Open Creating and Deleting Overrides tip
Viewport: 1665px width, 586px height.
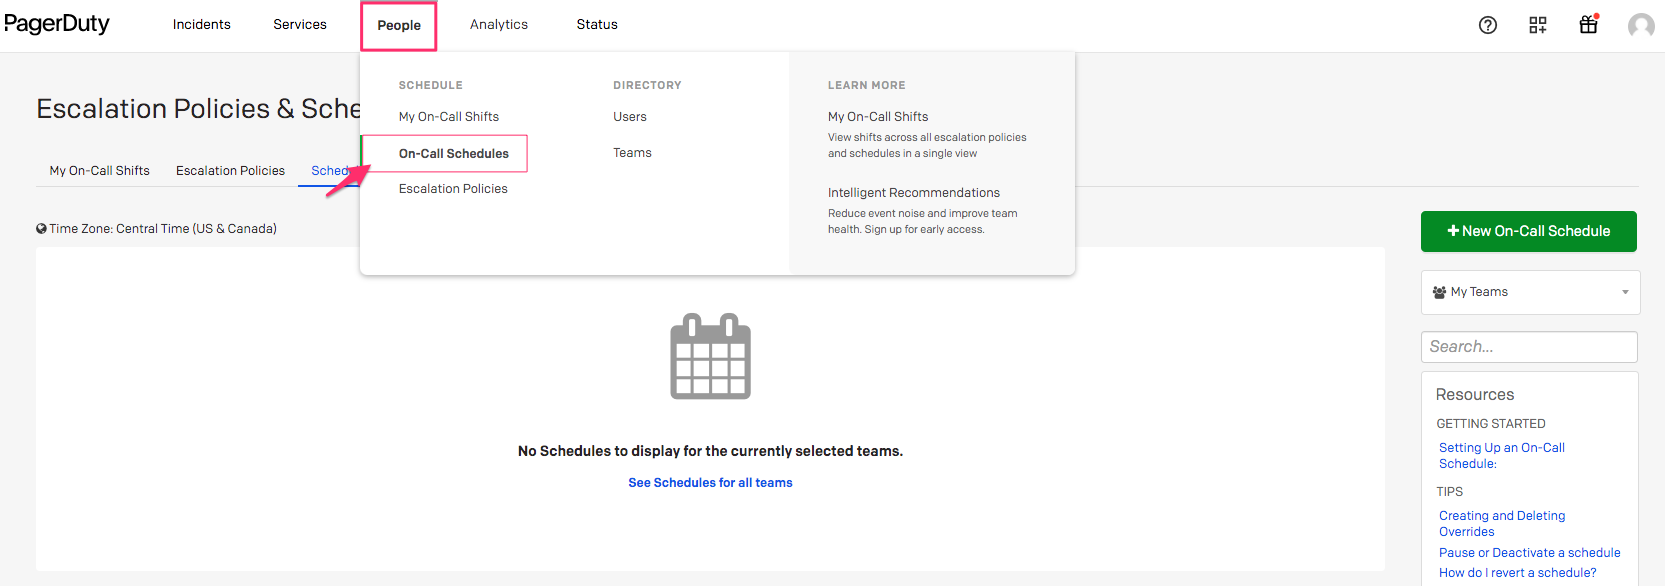coord(1501,523)
